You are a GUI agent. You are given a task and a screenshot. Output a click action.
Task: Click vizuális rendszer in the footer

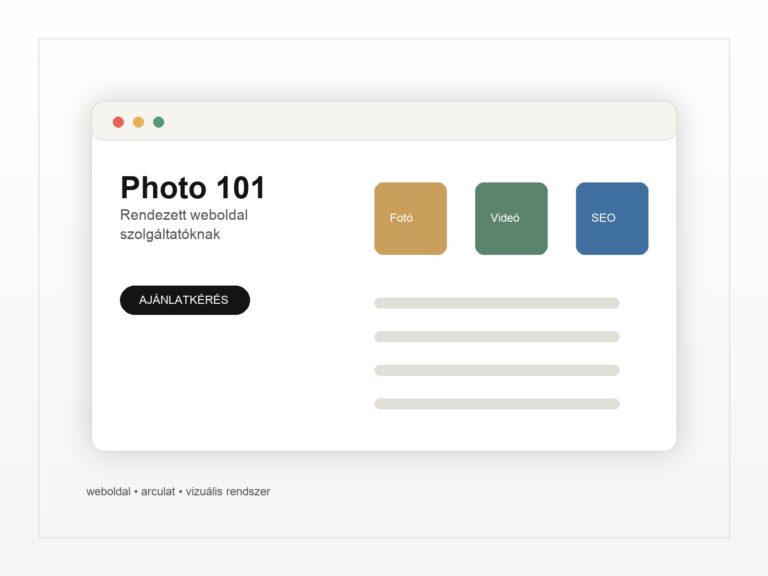(x=228, y=491)
